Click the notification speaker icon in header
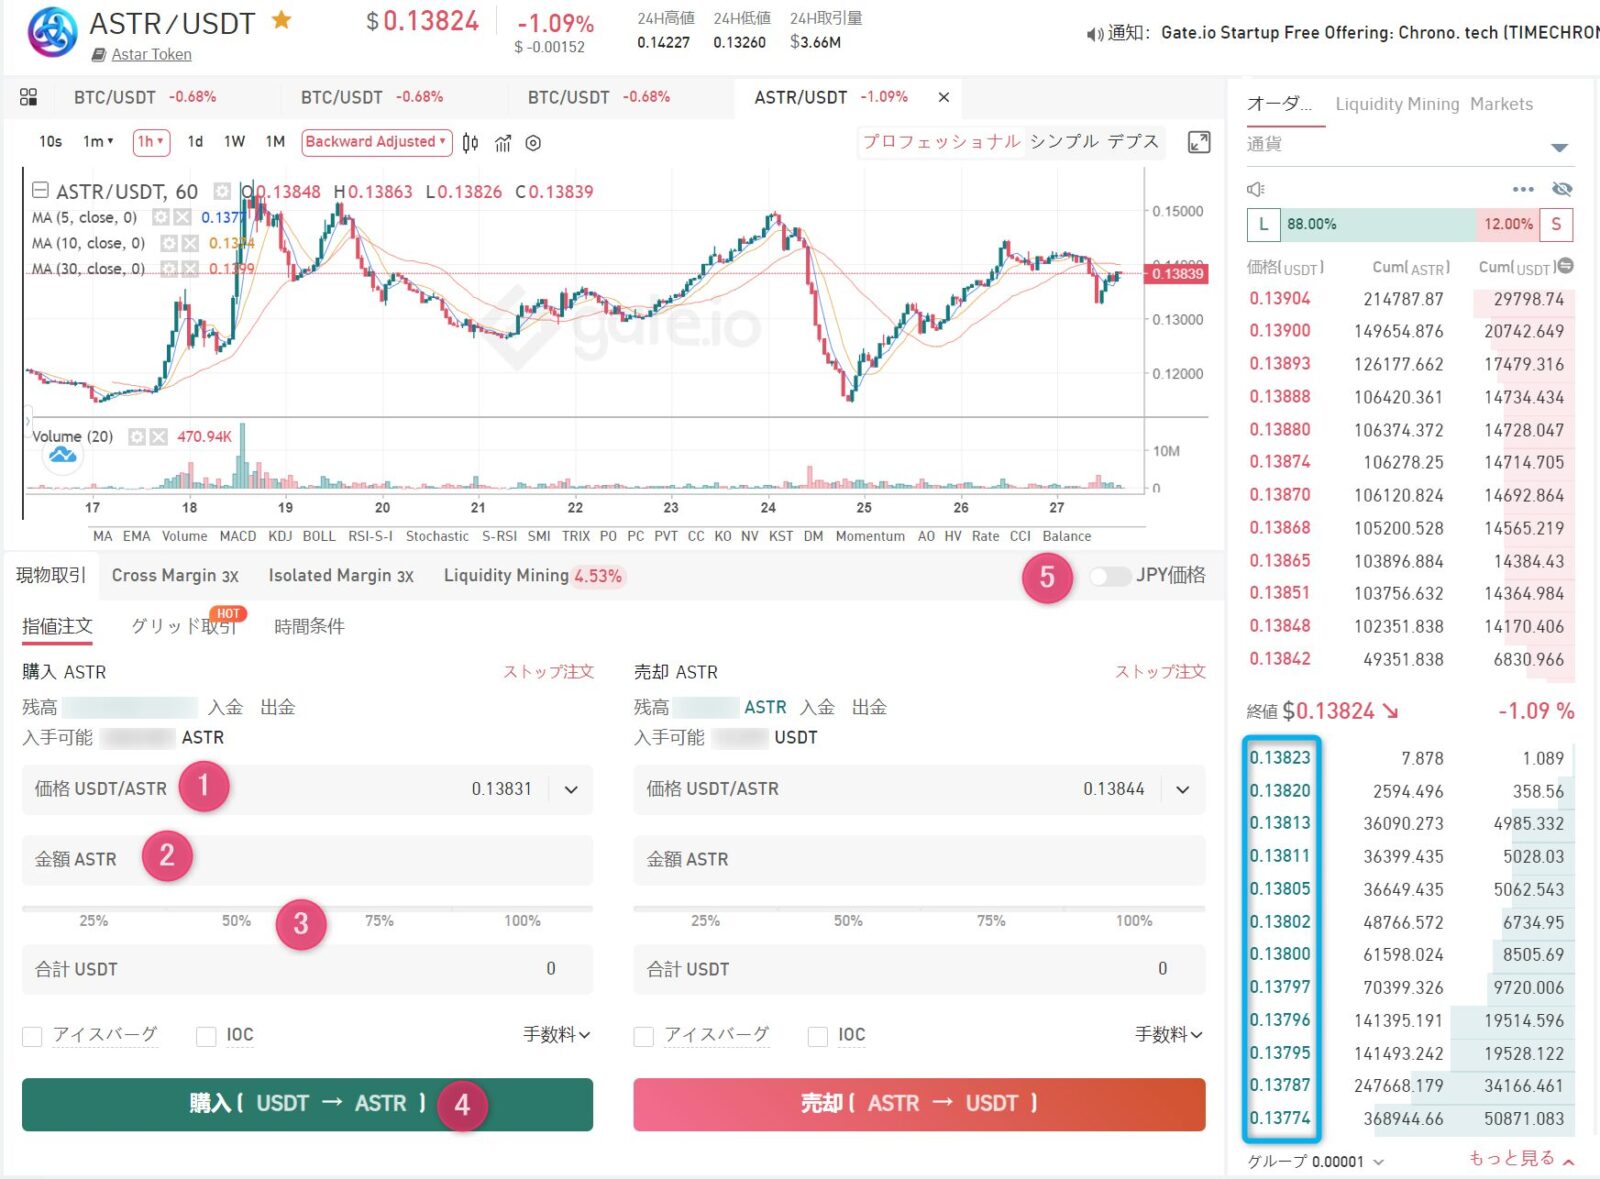Screen dimensions: 1600x1179 (1095, 34)
